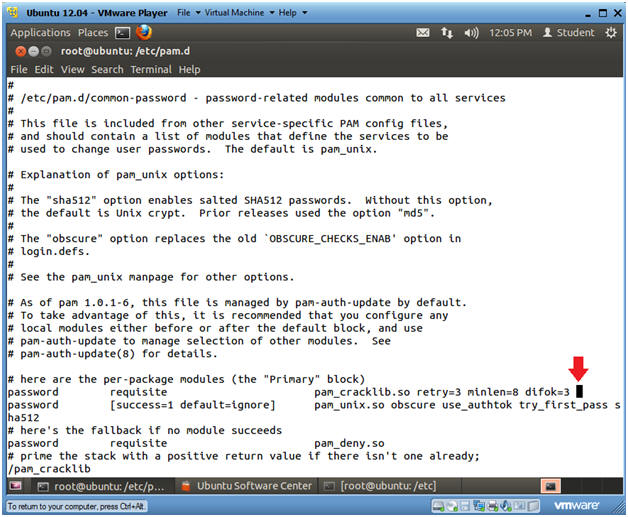
Task: Open Firefox from the top panel
Action: click(144, 32)
